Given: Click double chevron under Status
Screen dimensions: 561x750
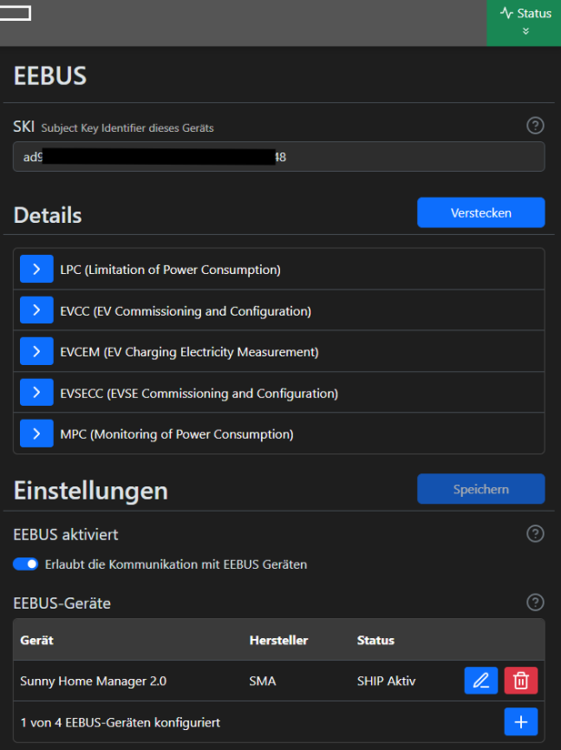Looking at the screenshot, I should click(526, 31).
